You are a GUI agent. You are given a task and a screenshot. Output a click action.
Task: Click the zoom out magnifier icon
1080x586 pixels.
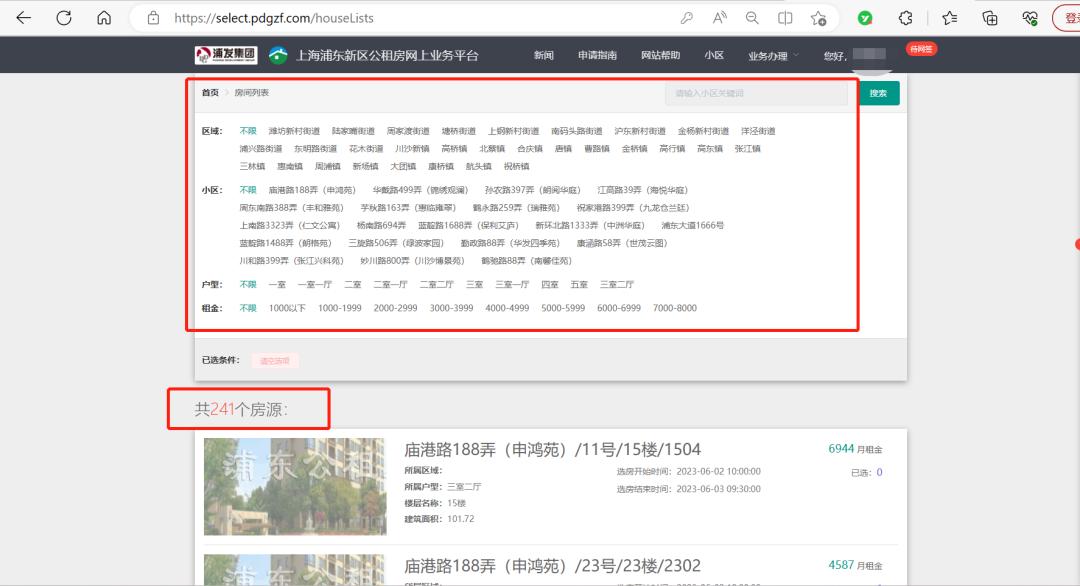pos(751,17)
